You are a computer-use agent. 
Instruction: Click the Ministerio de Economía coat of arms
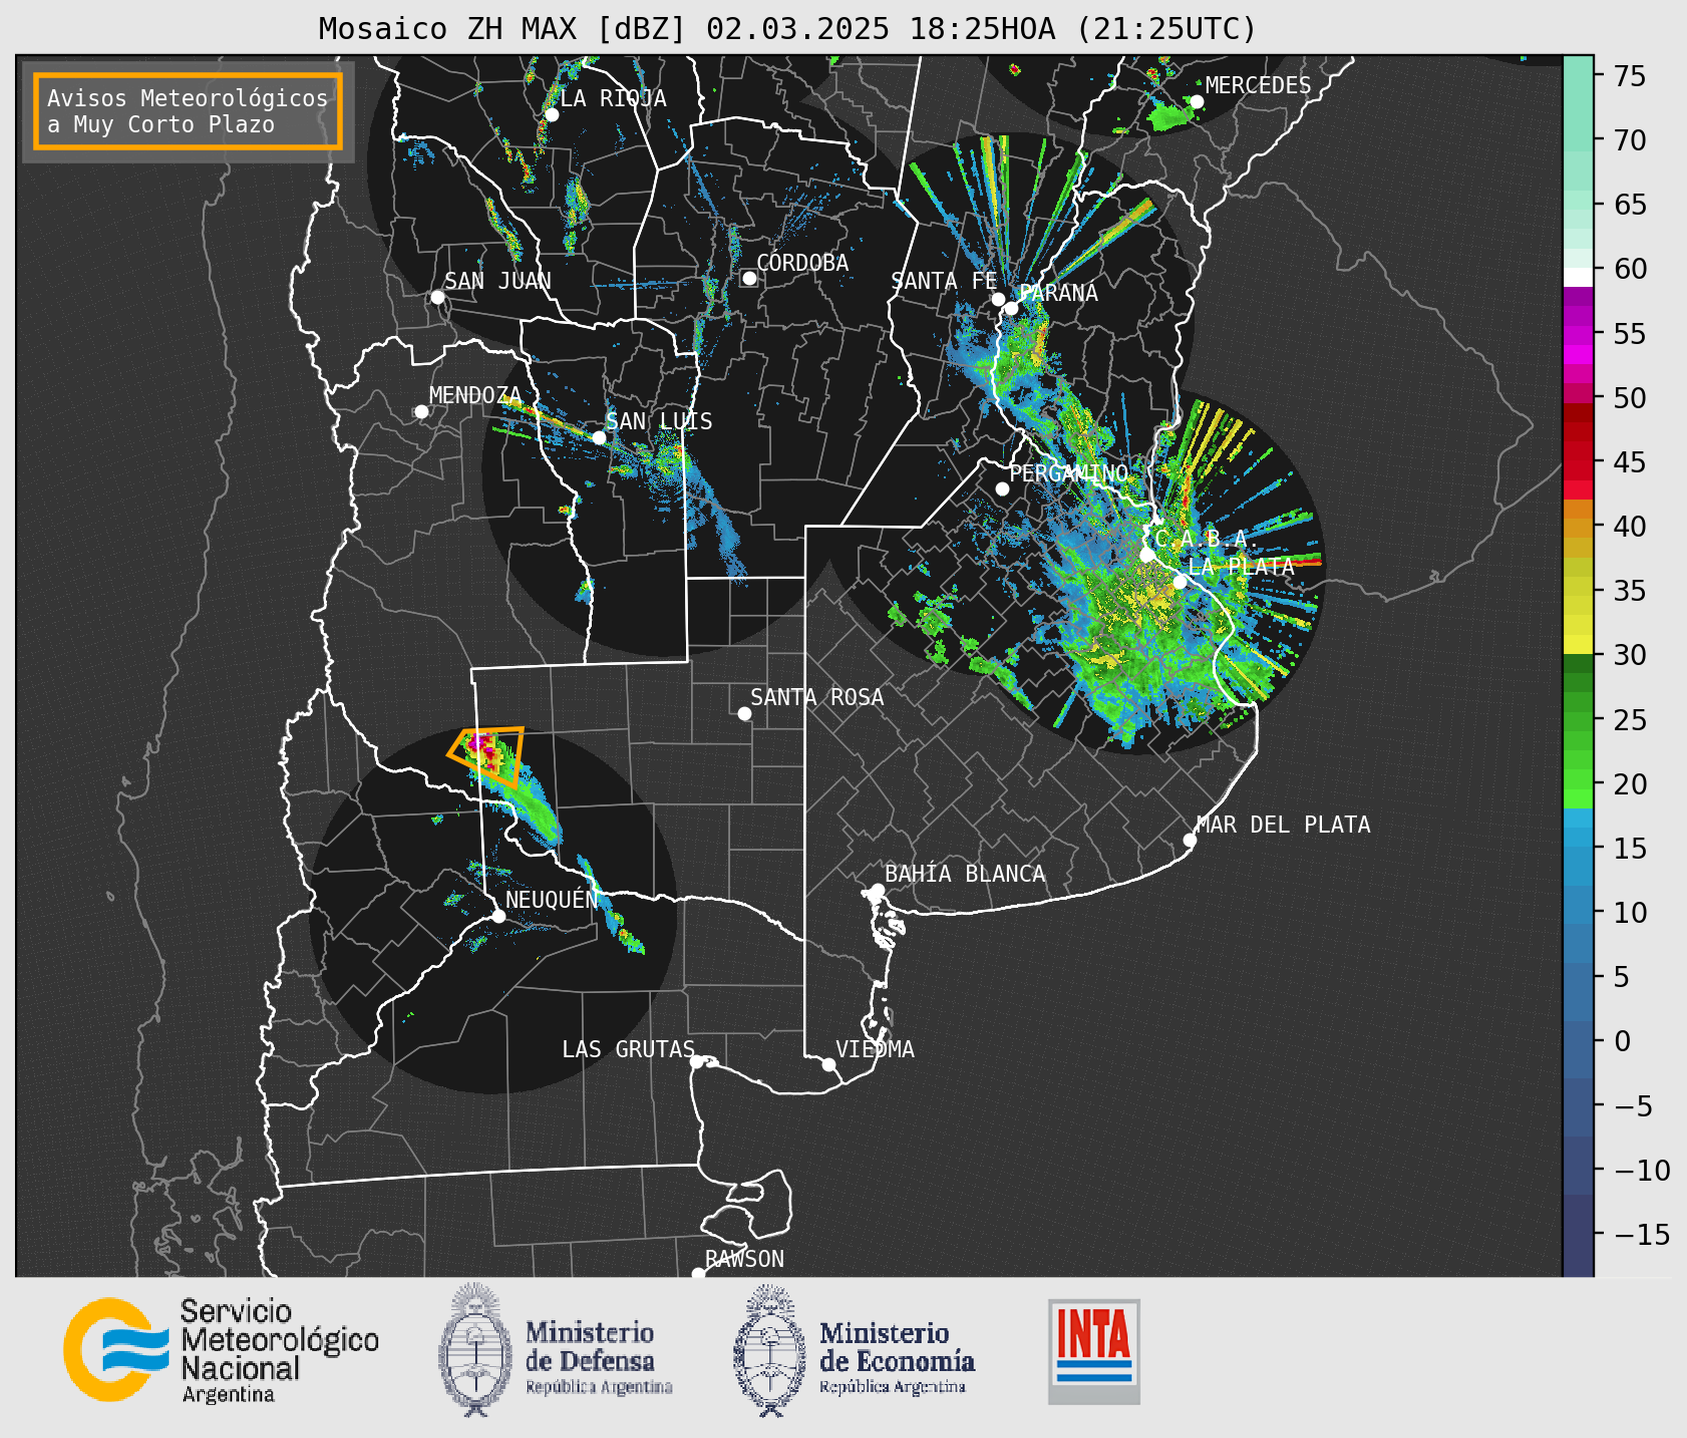tap(769, 1351)
